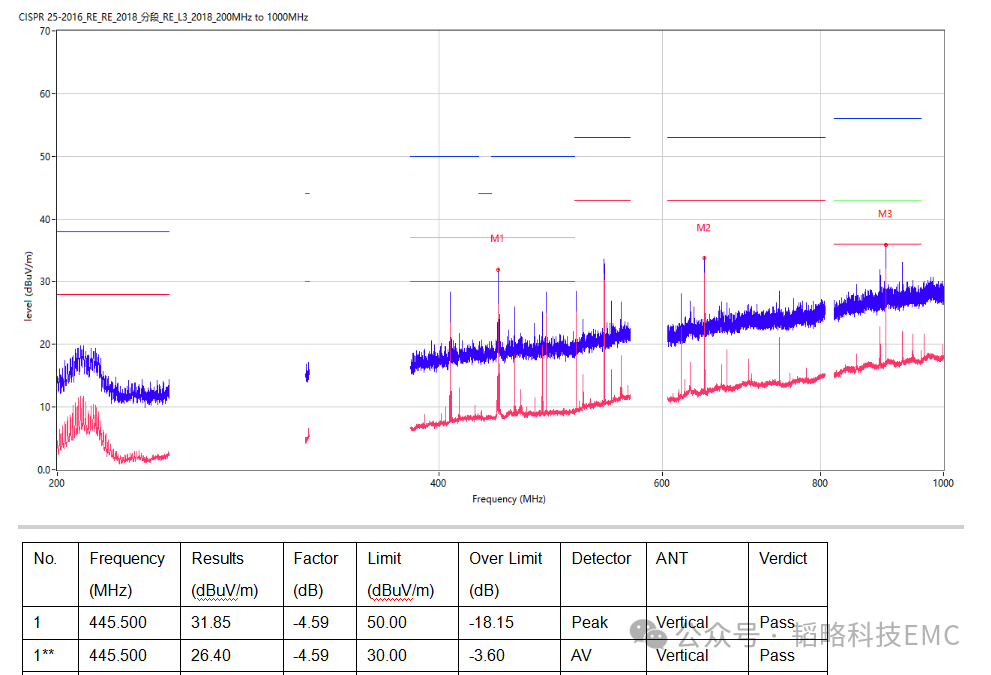Click the Factor column header
Viewport: 991px width, 675px height.
[x=316, y=559]
